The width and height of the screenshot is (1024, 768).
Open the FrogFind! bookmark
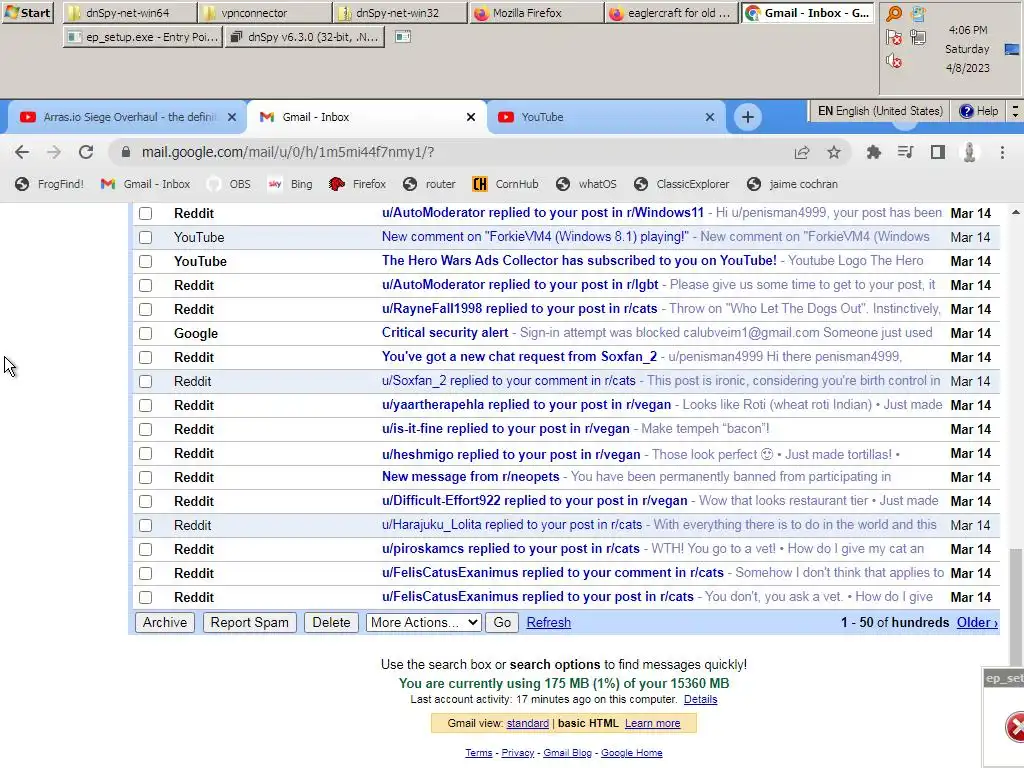click(50, 184)
